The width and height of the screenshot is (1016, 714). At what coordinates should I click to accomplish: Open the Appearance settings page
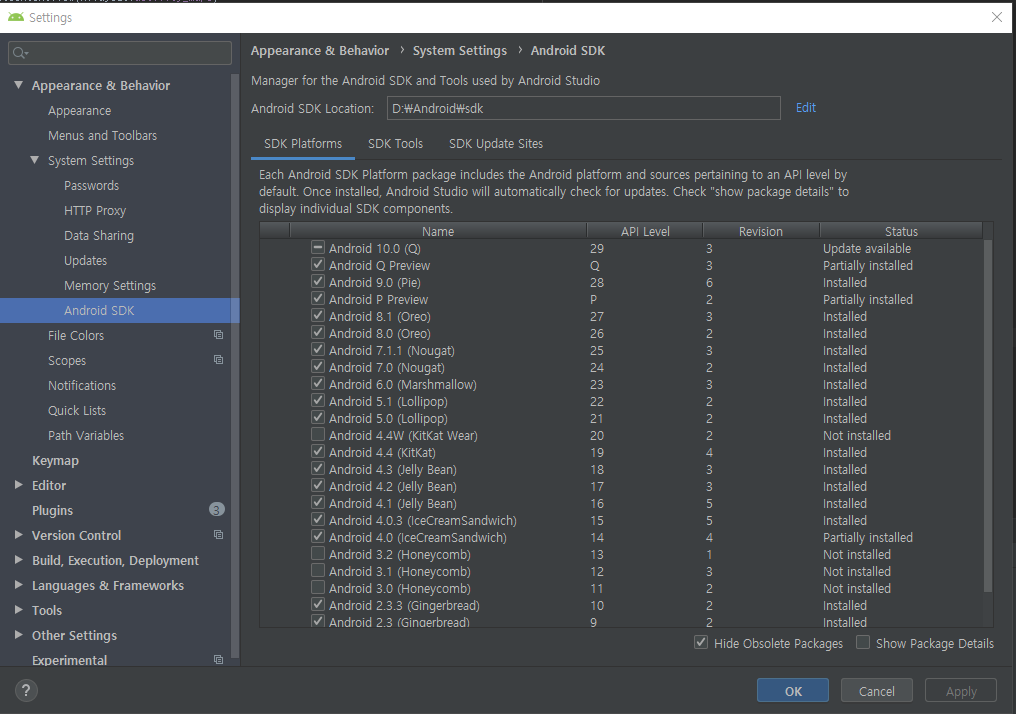[79, 111]
